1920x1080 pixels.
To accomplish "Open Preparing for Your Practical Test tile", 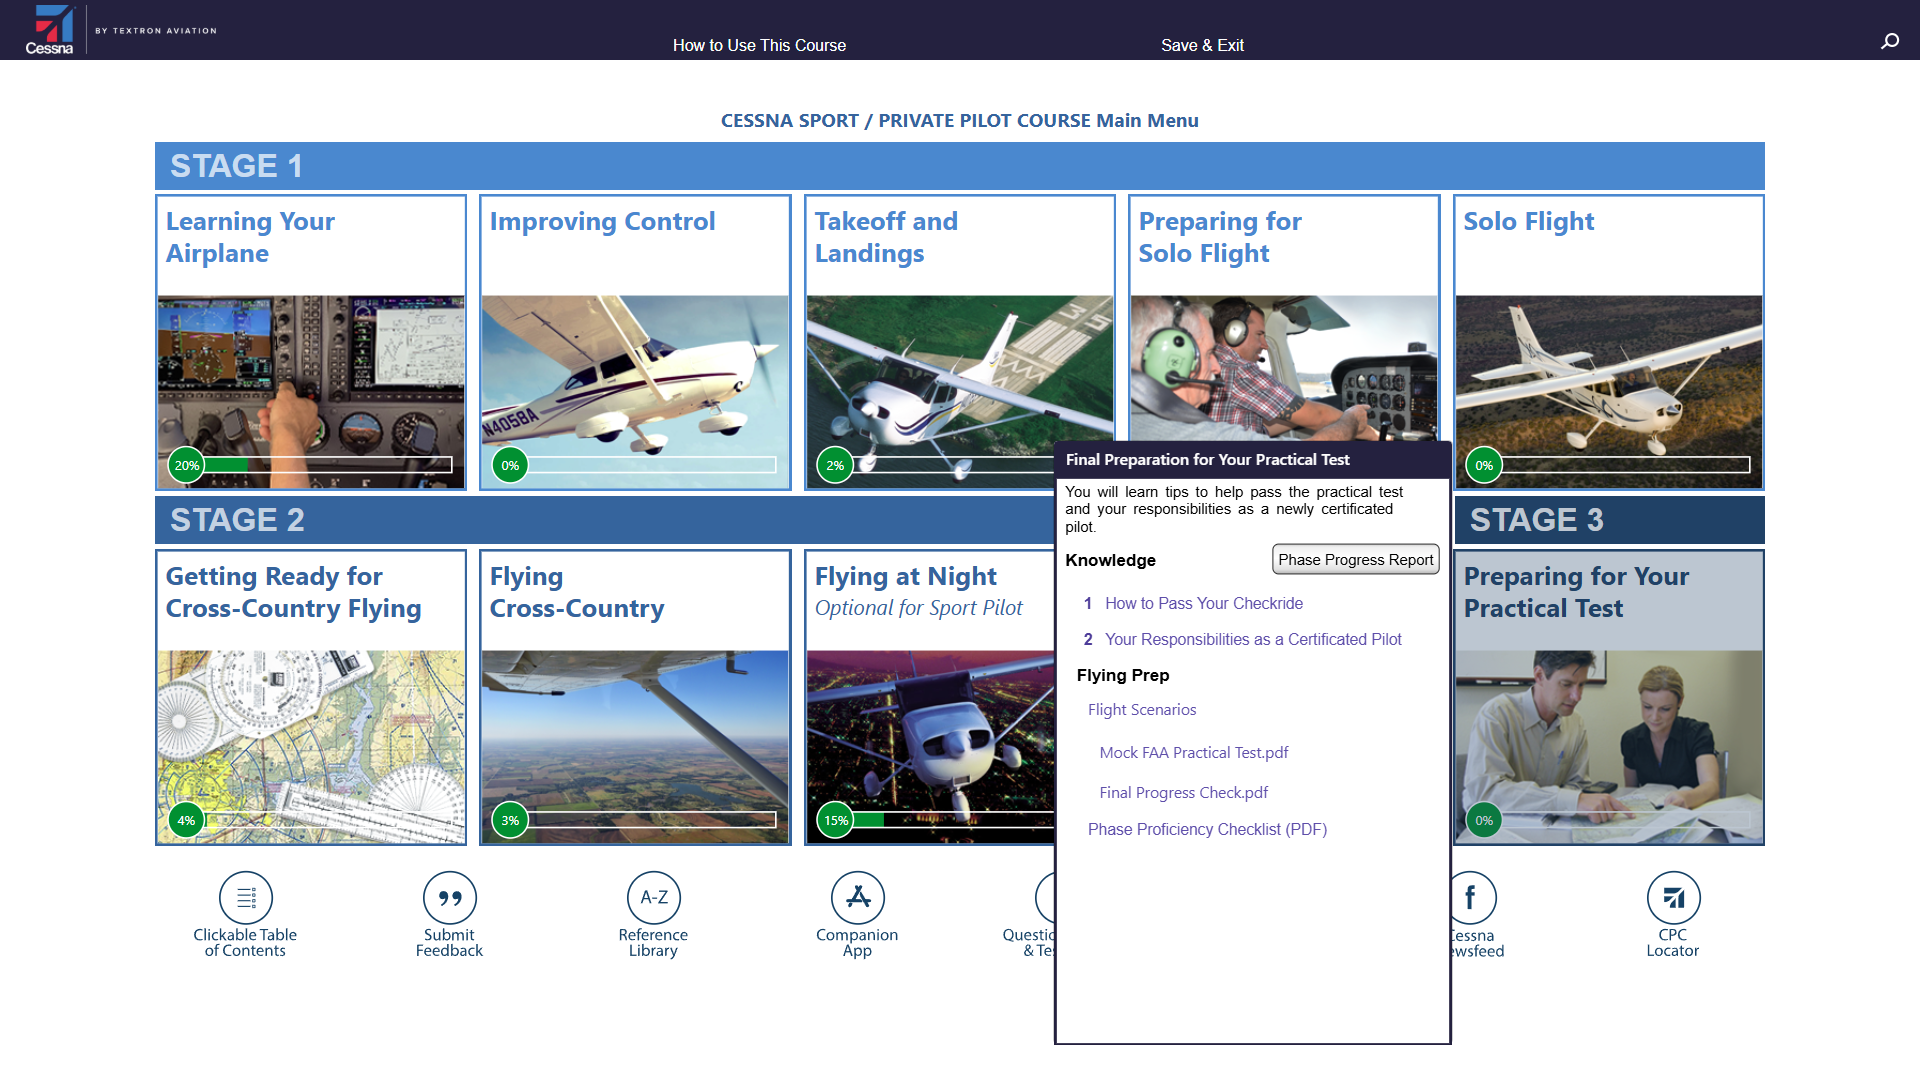I will click(1608, 697).
